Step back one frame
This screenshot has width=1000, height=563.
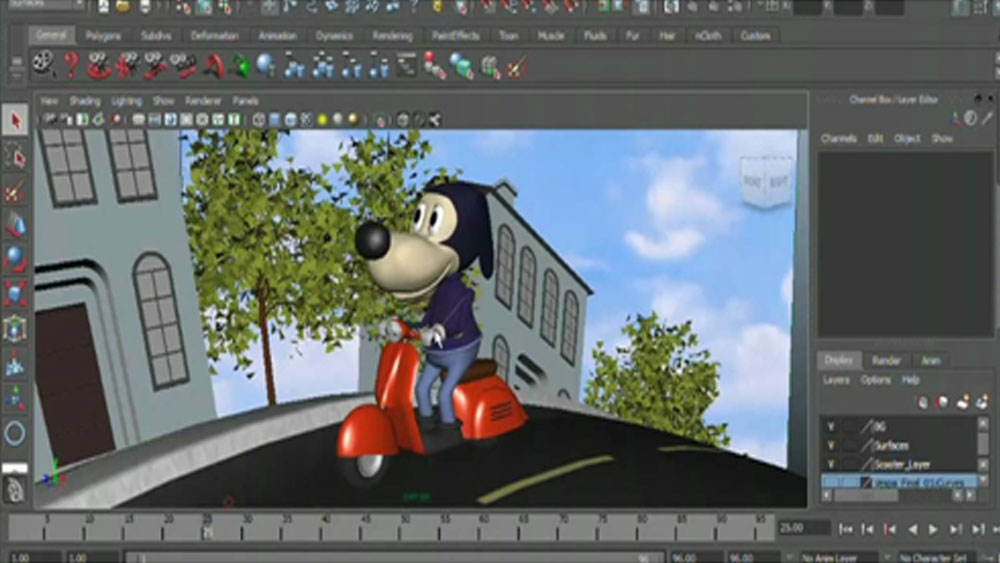[x=868, y=529]
